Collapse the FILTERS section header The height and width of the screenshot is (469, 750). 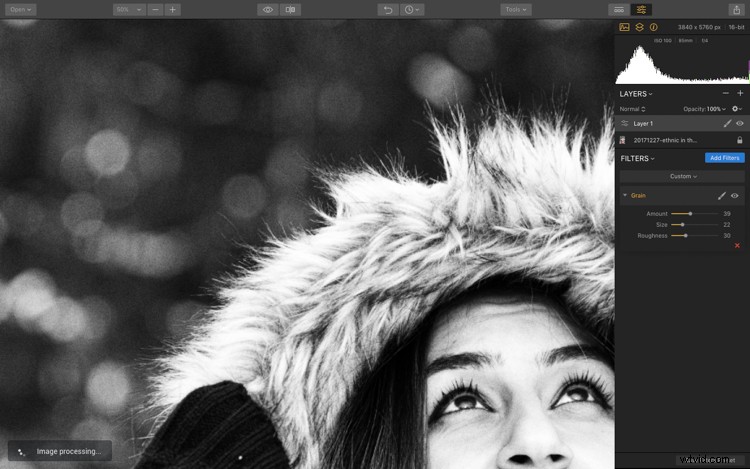(x=638, y=158)
